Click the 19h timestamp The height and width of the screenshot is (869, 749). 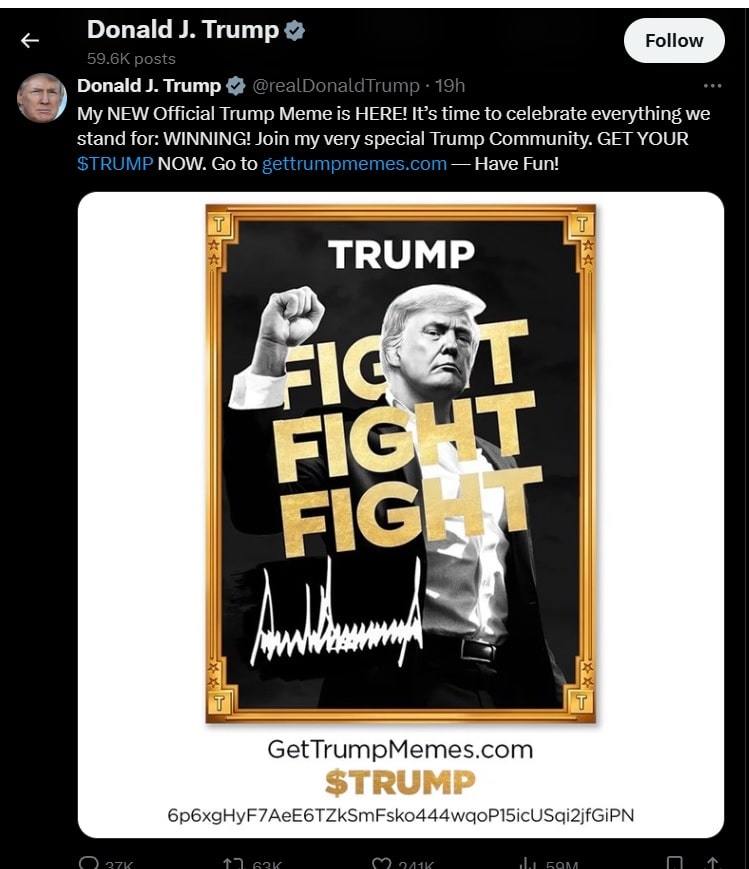coord(450,86)
